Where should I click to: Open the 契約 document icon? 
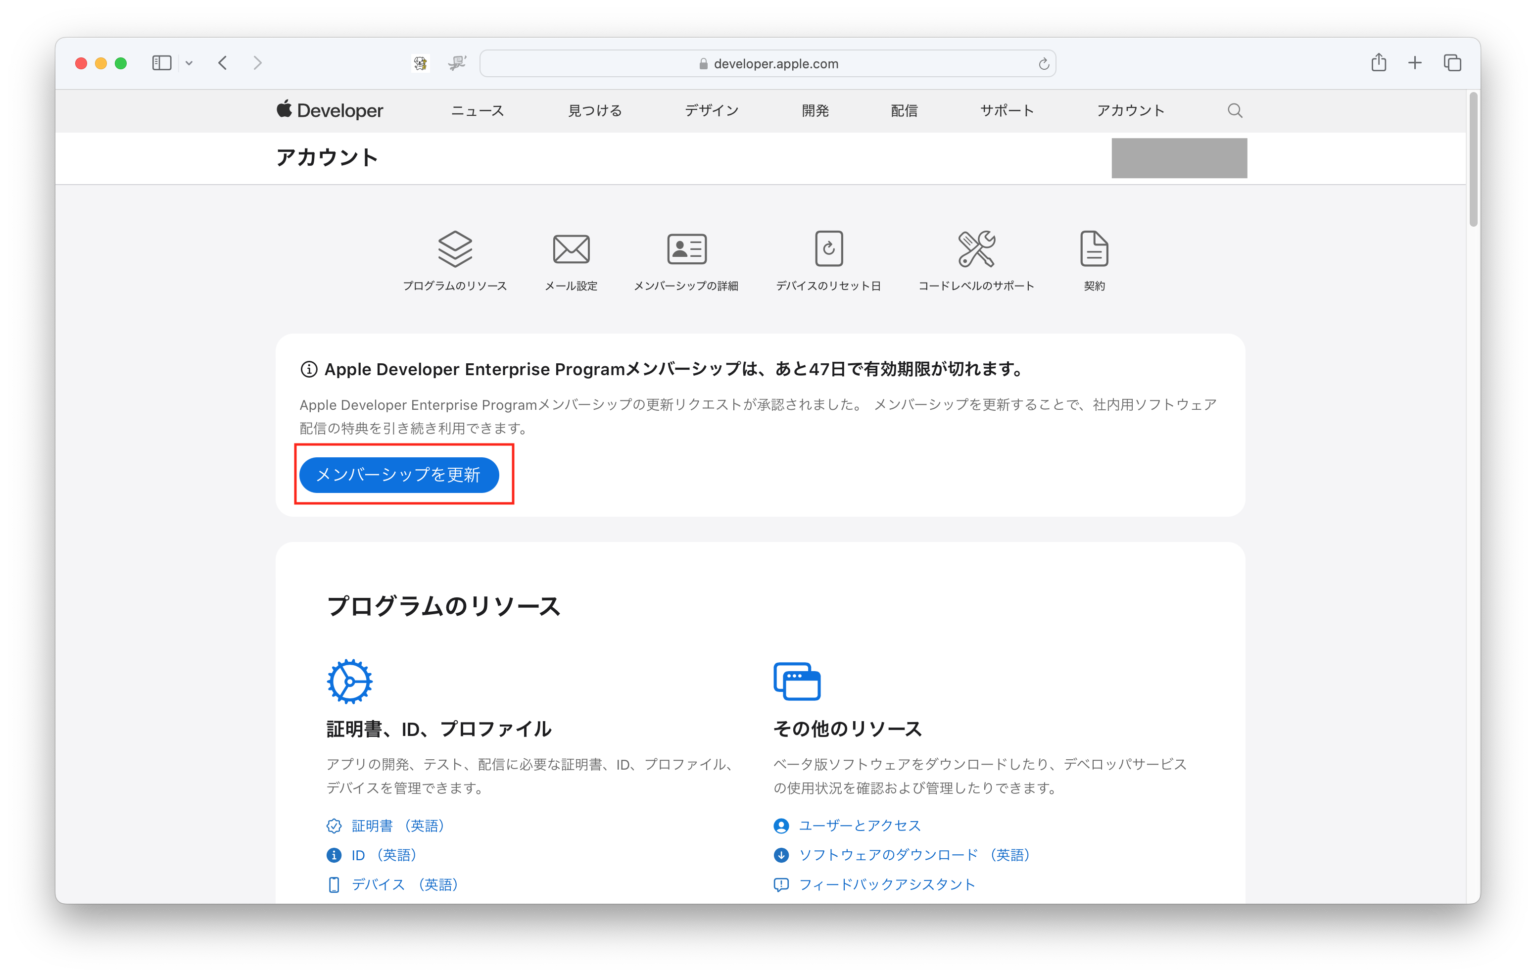coord(1094,249)
